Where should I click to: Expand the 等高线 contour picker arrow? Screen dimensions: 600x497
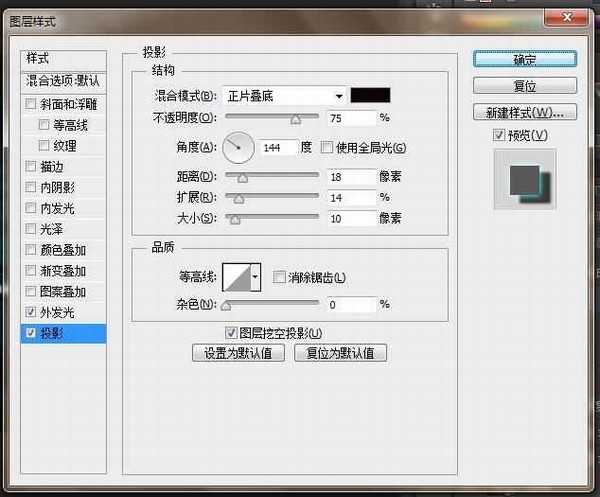pos(256,277)
